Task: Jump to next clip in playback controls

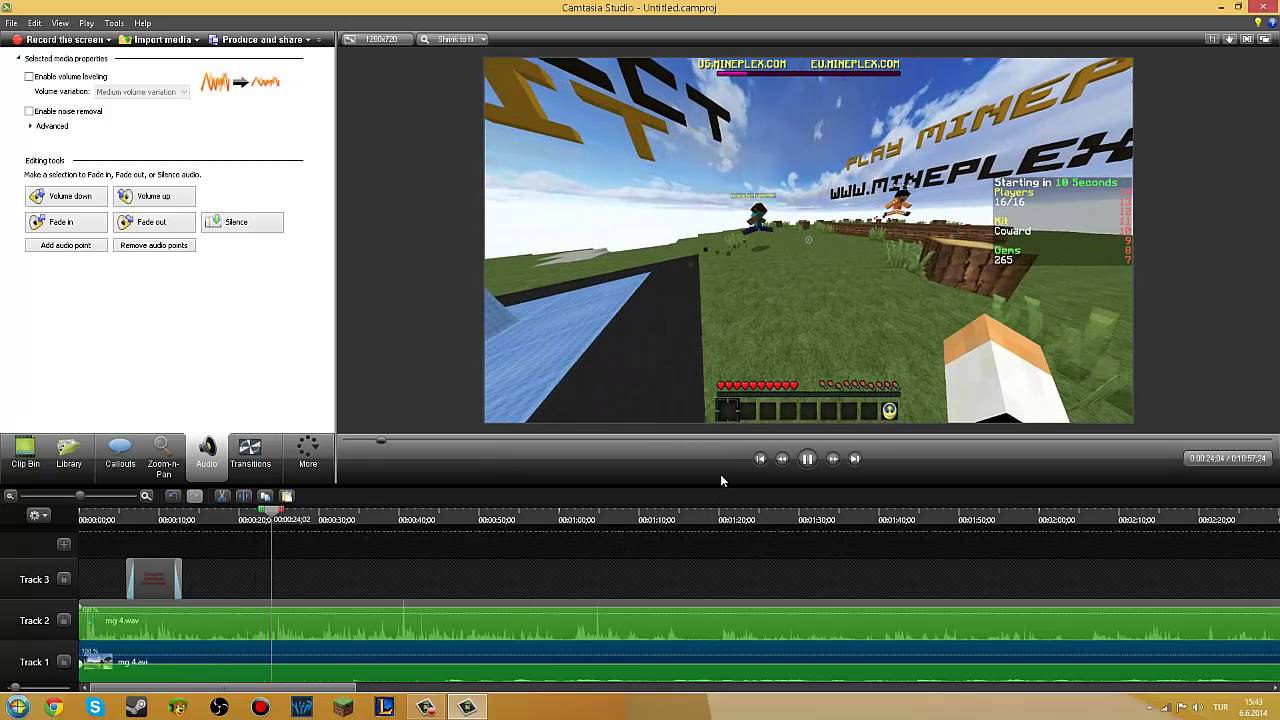Action: (x=854, y=459)
